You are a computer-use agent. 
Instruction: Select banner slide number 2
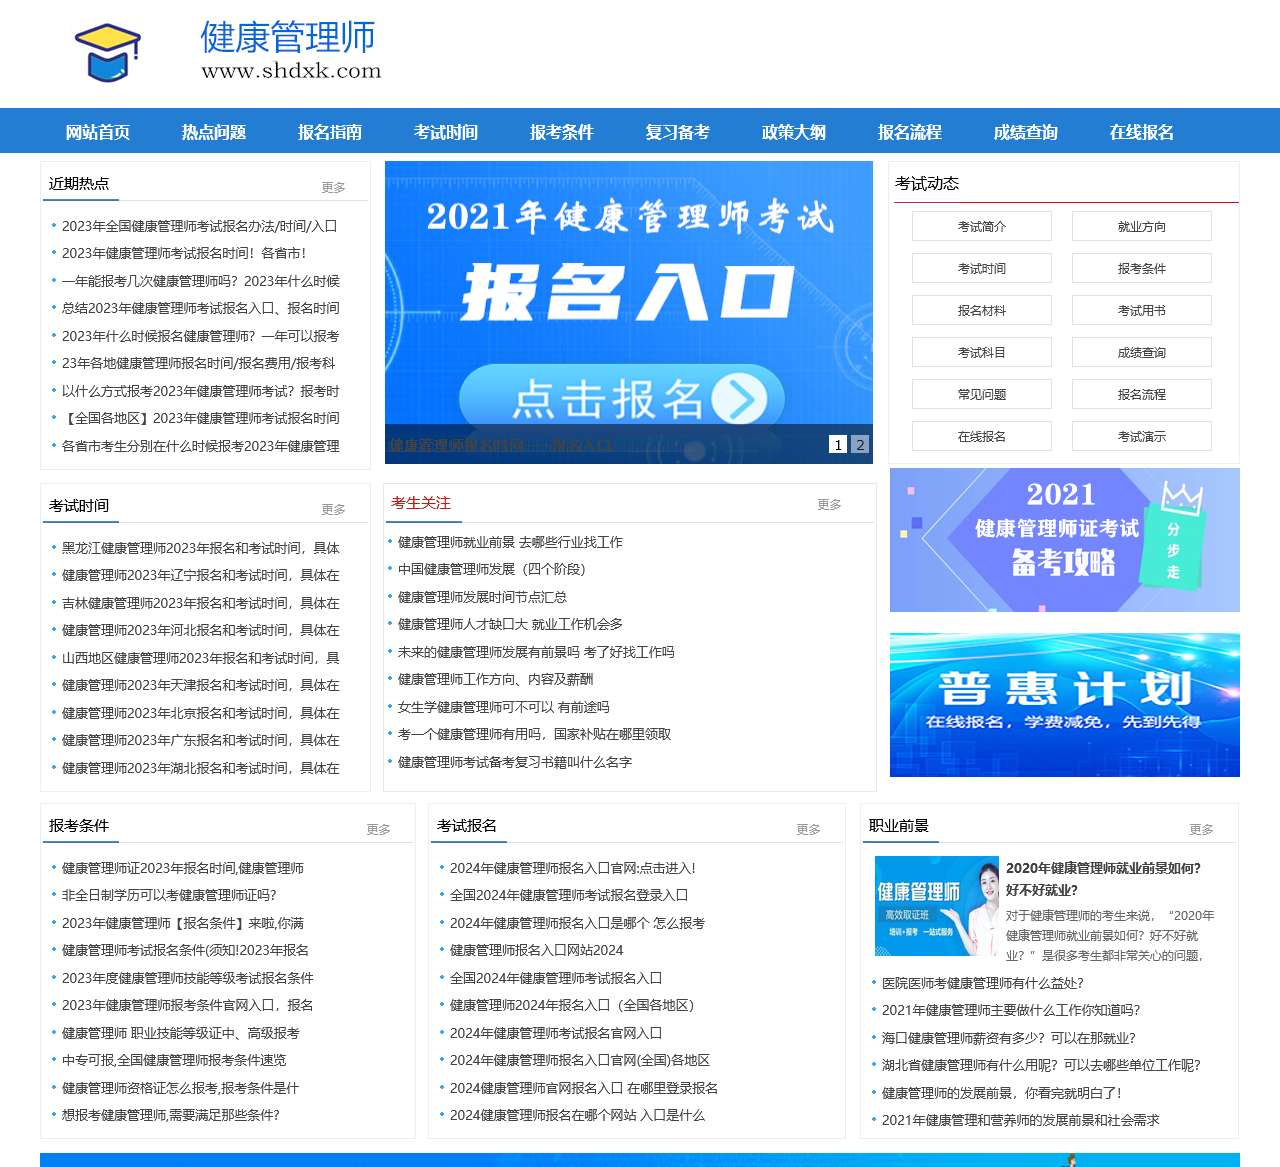859,445
